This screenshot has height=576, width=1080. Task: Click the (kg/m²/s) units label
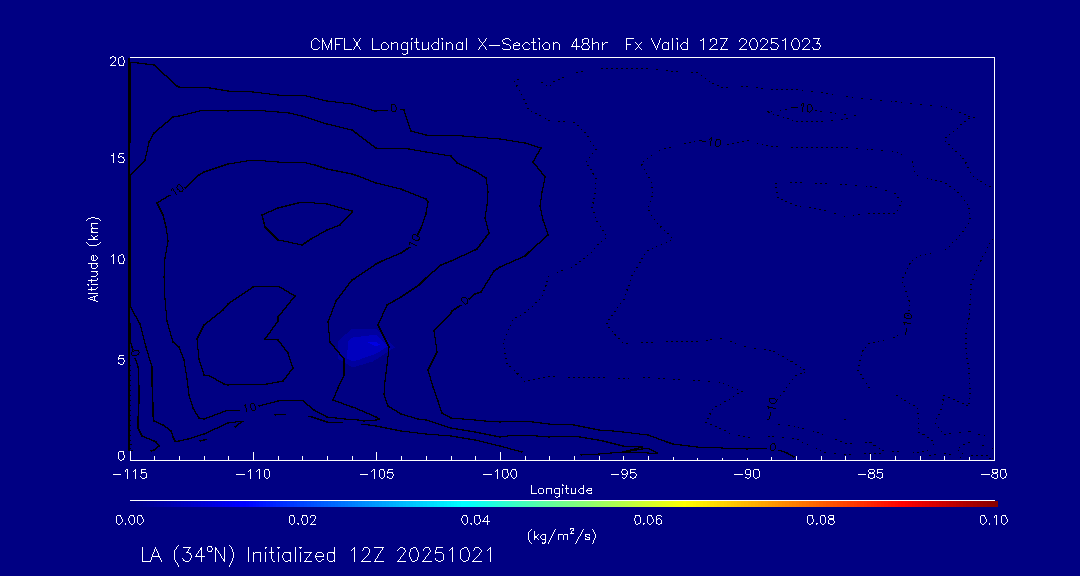click(x=562, y=536)
